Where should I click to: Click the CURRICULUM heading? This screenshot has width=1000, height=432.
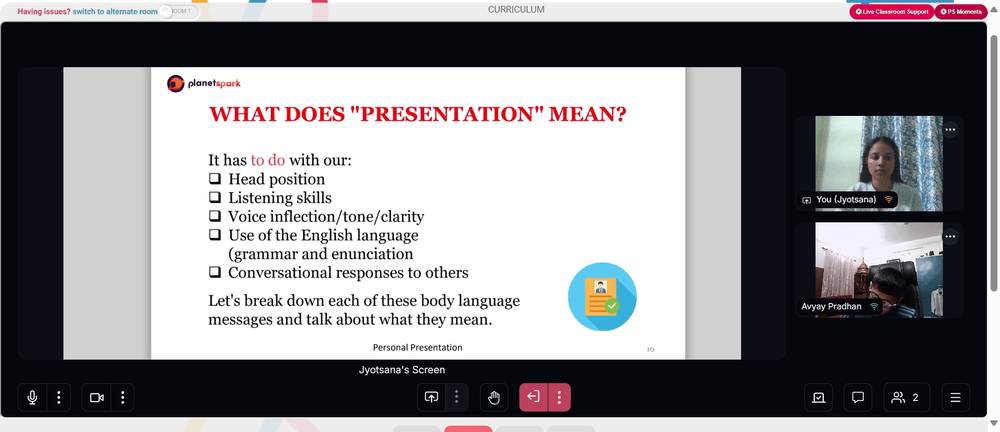click(516, 10)
